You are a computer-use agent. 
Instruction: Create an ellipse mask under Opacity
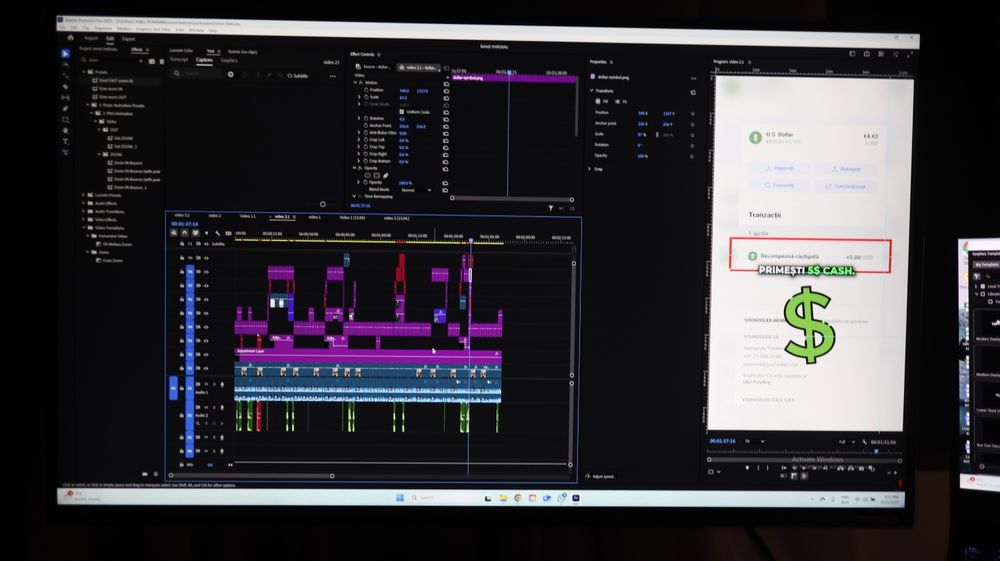point(367,175)
